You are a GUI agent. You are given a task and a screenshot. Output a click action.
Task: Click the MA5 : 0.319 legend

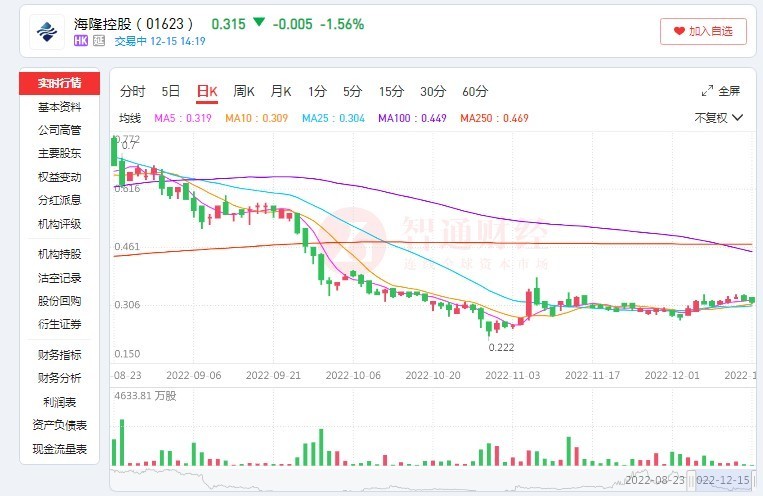183,118
